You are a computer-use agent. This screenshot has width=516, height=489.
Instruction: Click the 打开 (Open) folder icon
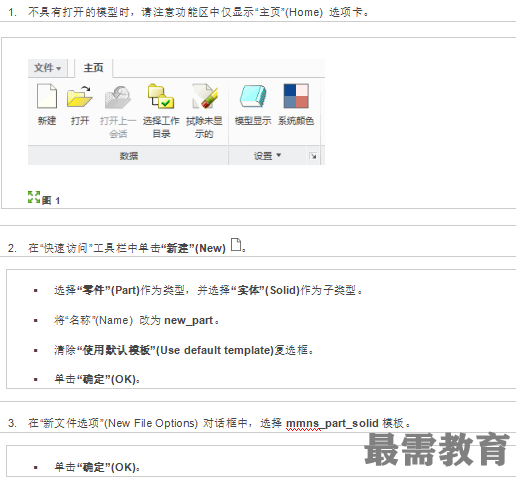(x=80, y=96)
